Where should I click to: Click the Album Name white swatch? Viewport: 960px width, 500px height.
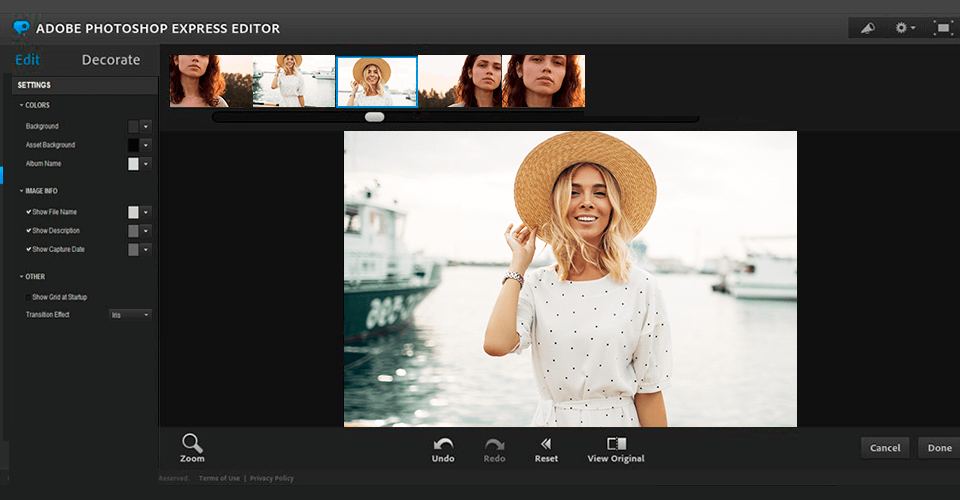pyautogui.click(x=133, y=164)
